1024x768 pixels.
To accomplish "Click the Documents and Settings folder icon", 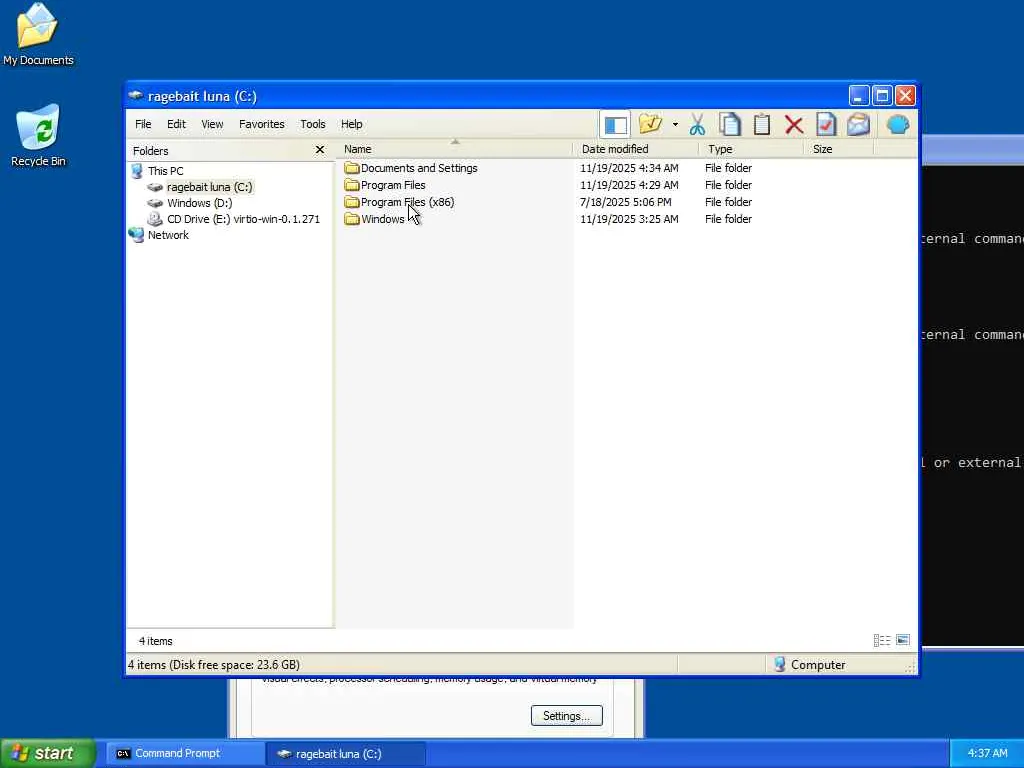I will coord(352,168).
